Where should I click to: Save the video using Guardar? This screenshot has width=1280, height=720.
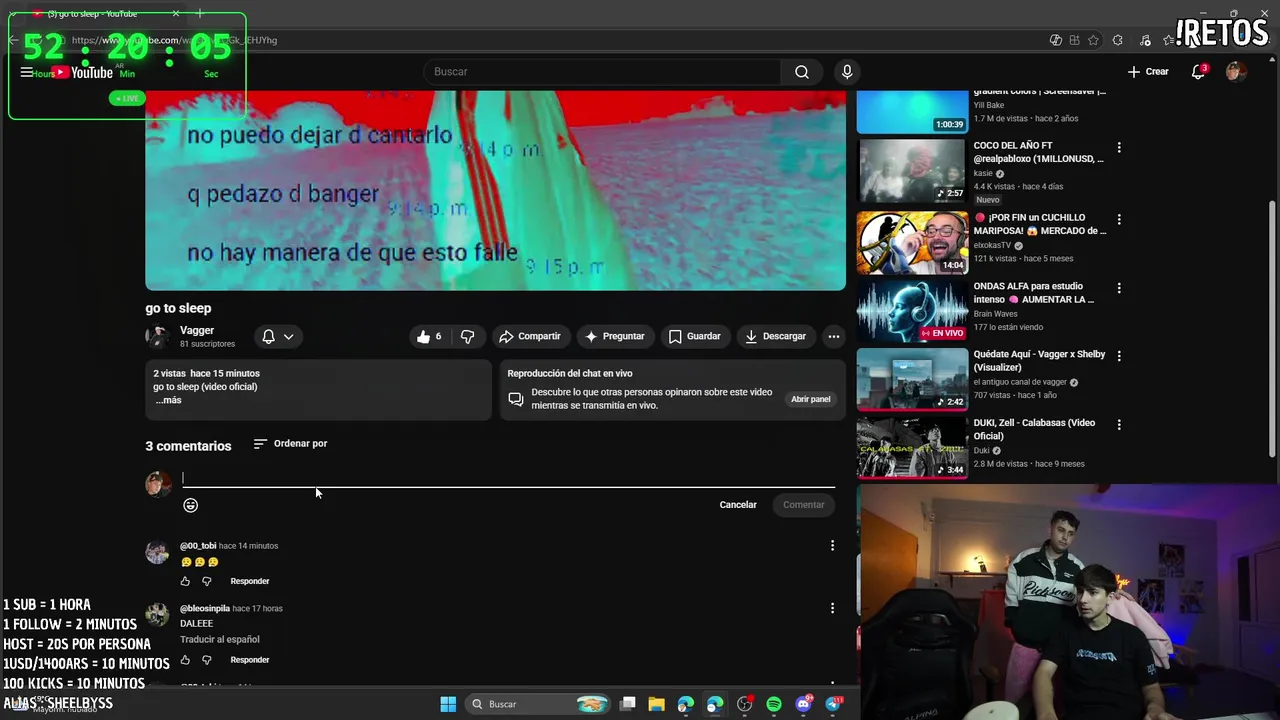(x=694, y=337)
